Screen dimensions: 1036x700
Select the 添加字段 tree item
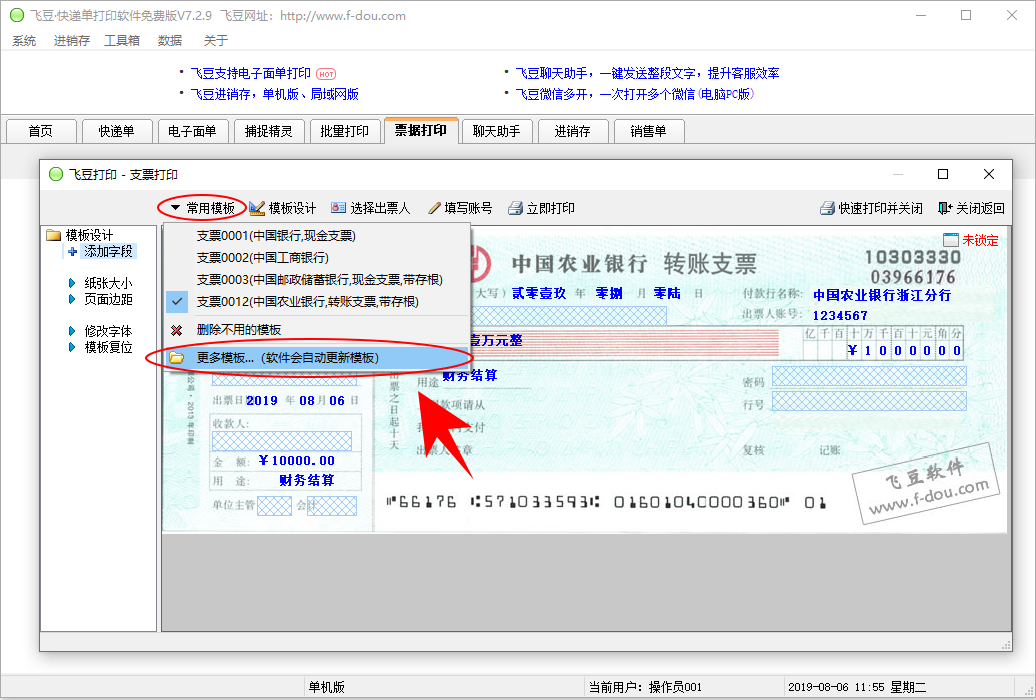pos(108,252)
